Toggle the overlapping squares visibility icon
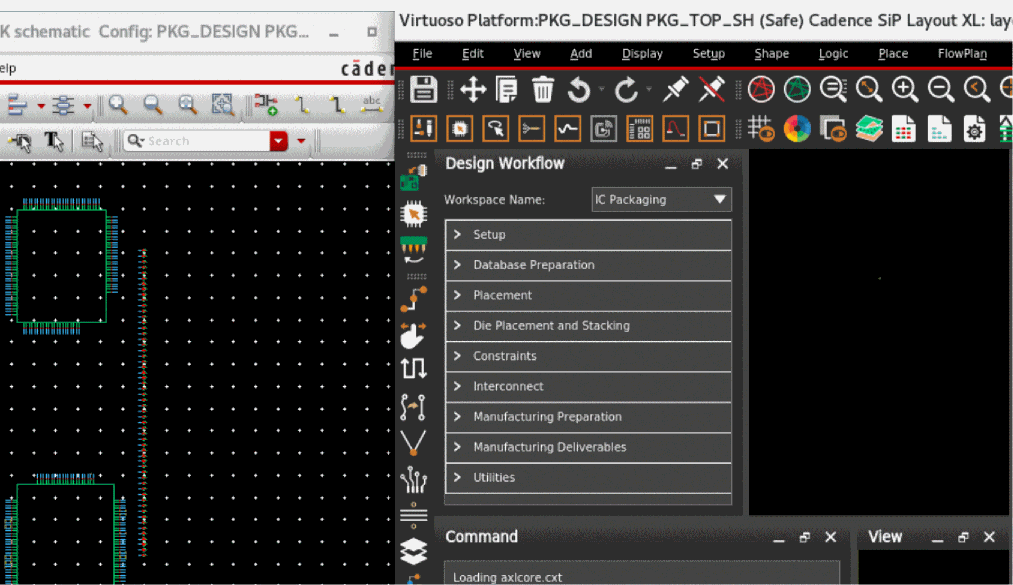The height and width of the screenshot is (585, 1013). tap(833, 129)
